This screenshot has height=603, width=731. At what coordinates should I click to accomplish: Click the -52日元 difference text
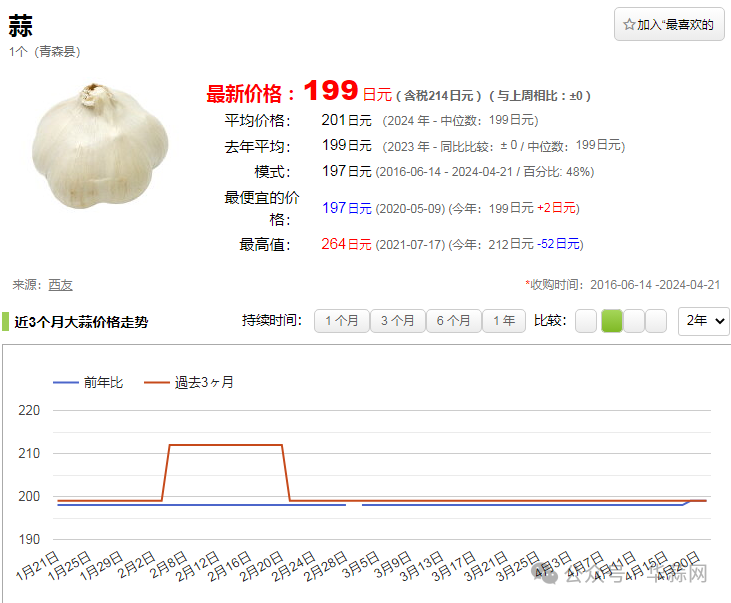click(558, 244)
